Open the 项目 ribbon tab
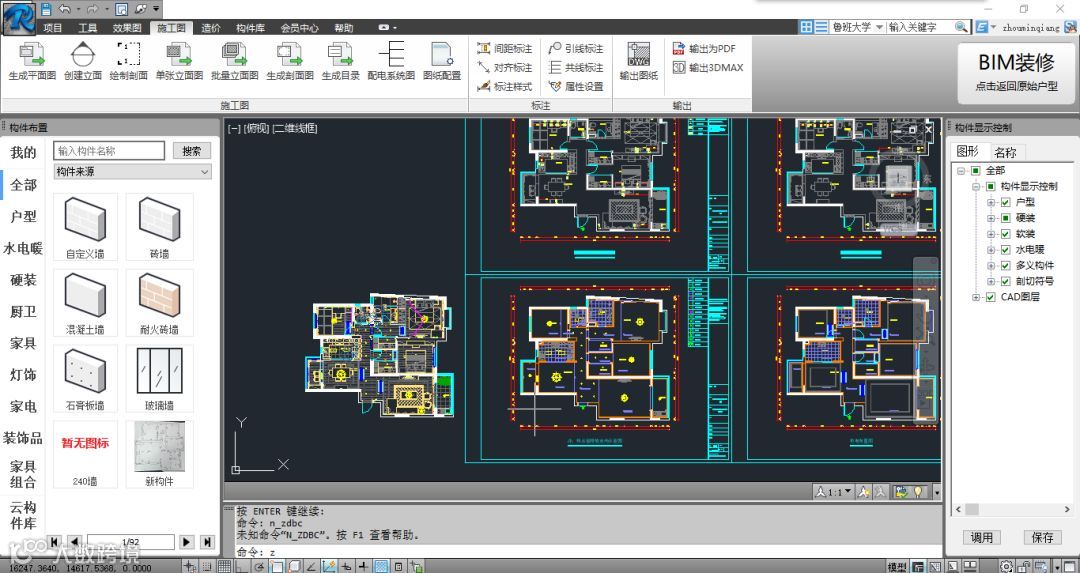Viewport: 1080px width, 573px height. (x=52, y=28)
